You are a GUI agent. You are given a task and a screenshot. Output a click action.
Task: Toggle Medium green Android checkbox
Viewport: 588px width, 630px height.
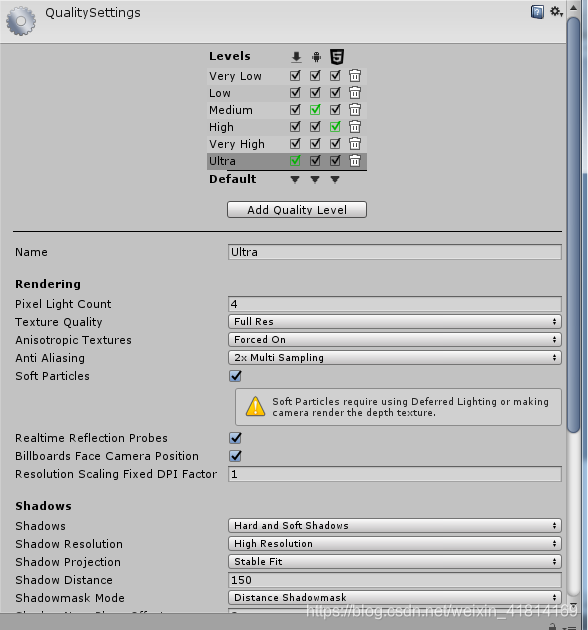click(x=315, y=110)
